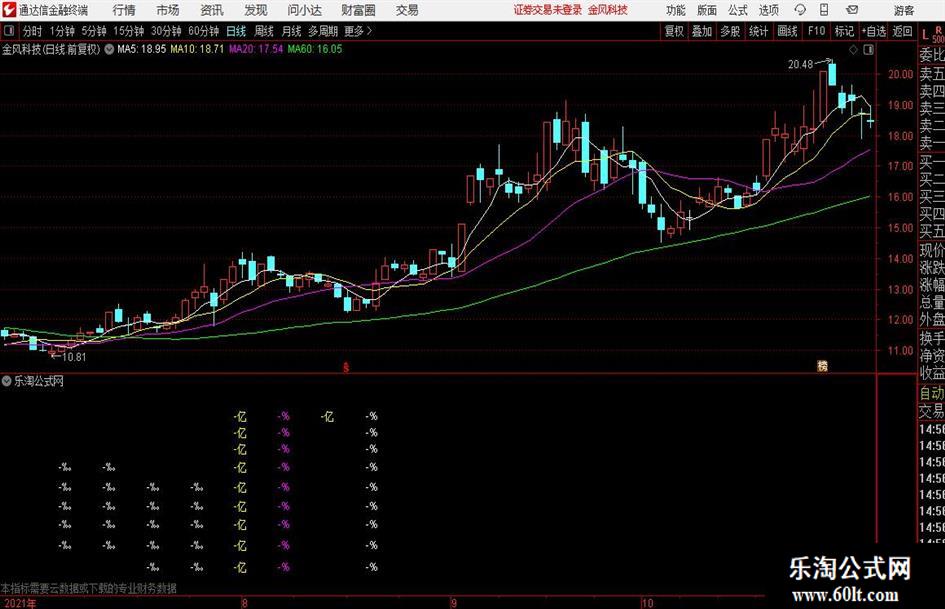Viewport: 945px width, 609px height.
Task: Click the L icon in right panel header
Action: point(925,34)
